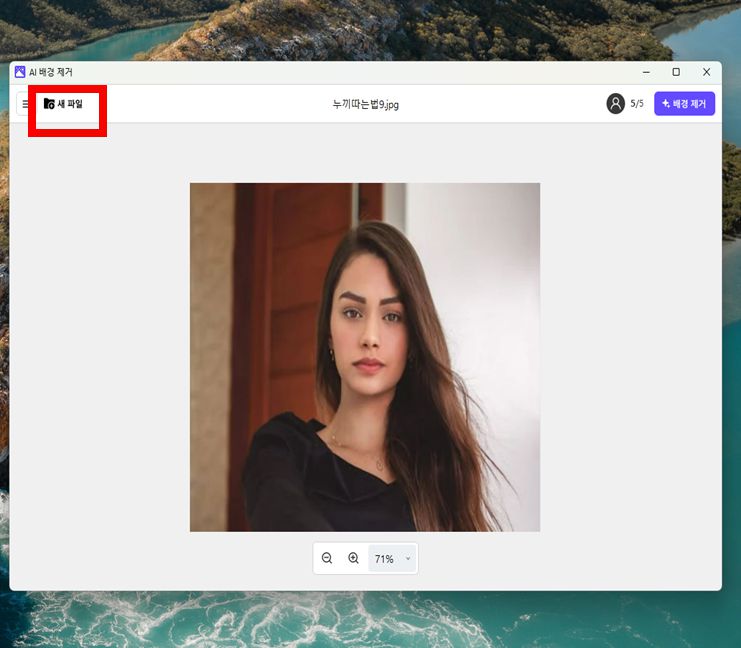The image size is (741, 648).
Task: Close the AI 배경 제거 window
Action: click(707, 72)
